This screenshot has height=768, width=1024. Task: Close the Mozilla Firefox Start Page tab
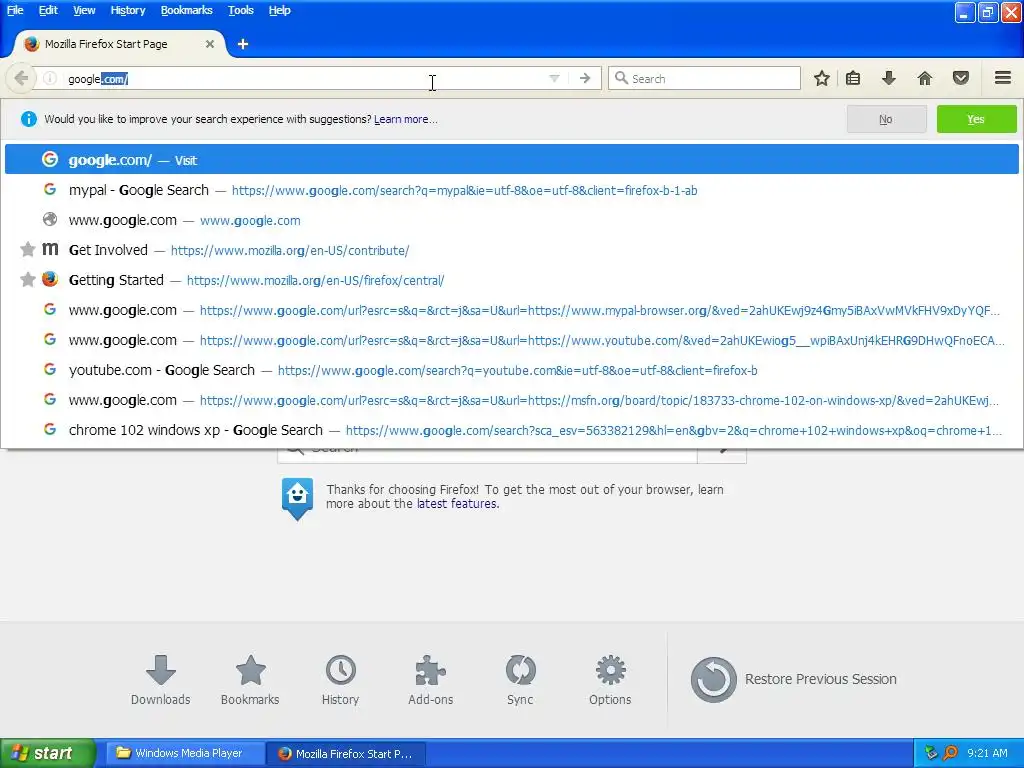(x=210, y=44)
